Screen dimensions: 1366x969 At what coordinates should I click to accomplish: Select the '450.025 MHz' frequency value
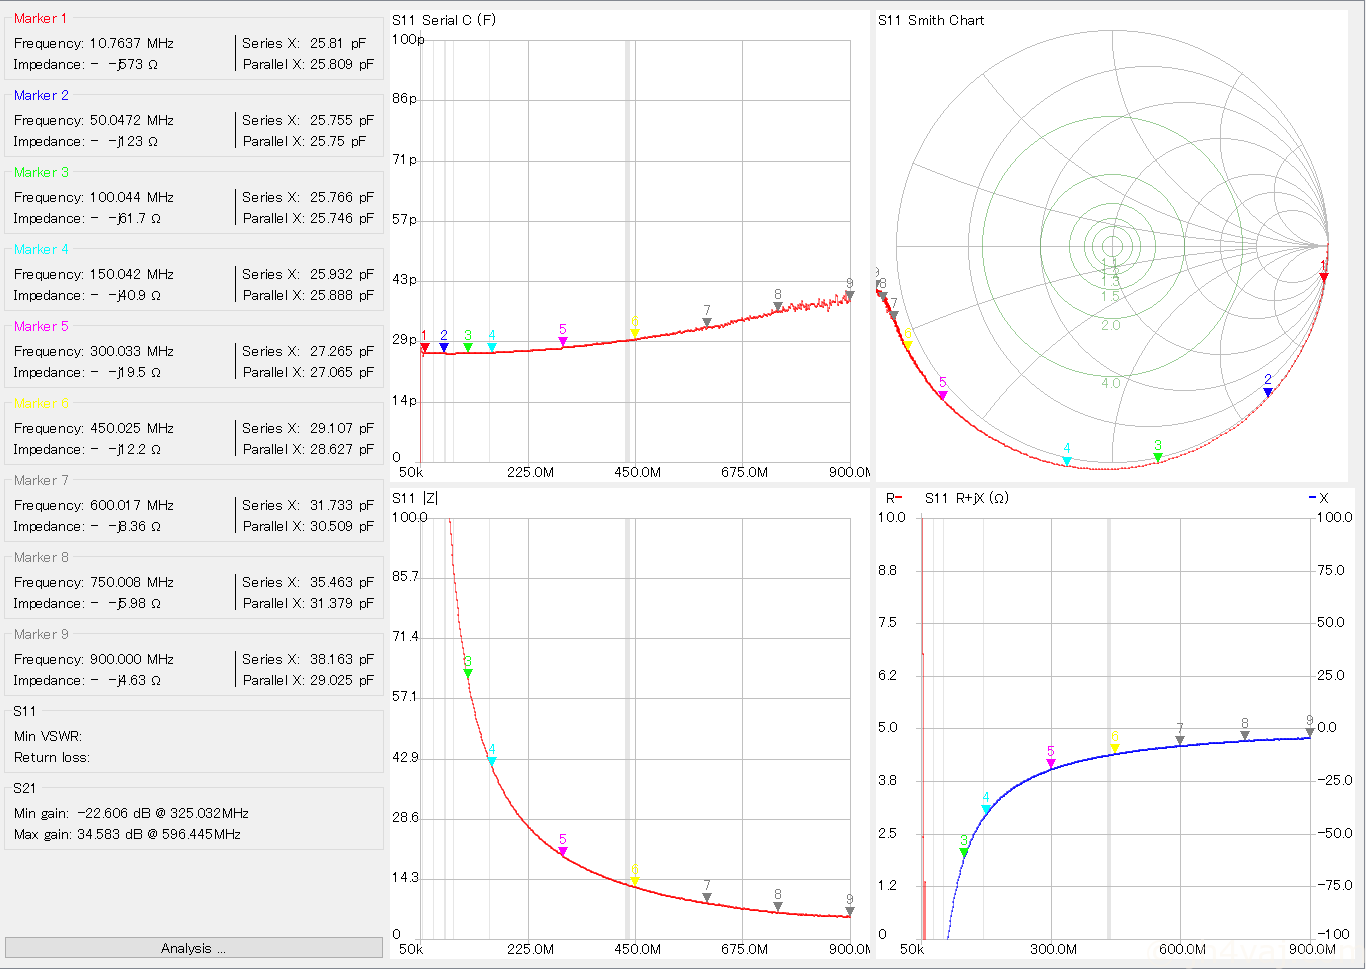pos(132,428)
